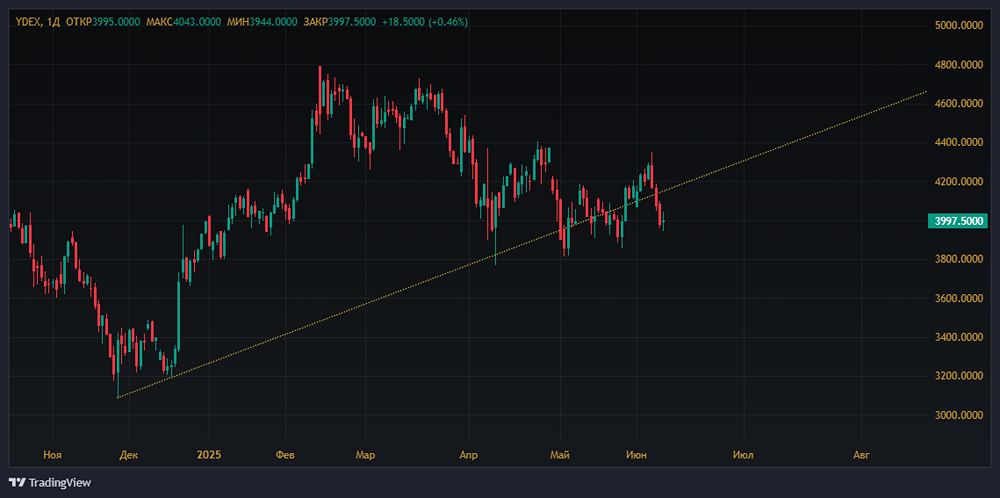This screenshot has height=498, width=1000.
Task: Click the Ноя label on time axis
Action: point(52,455)
